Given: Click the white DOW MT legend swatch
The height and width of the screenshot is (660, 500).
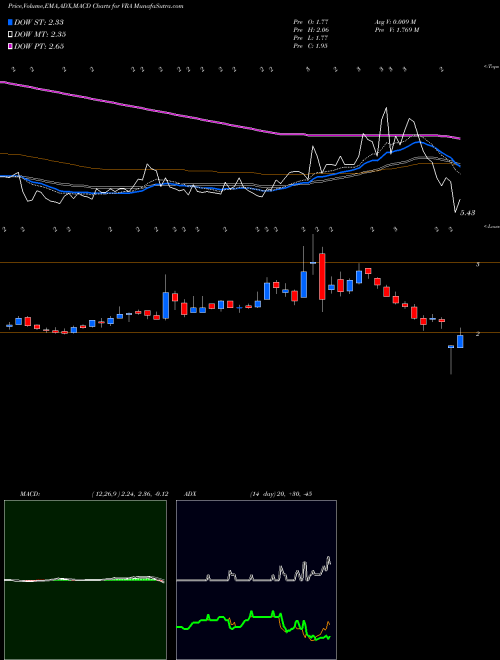Looking at the screenshot, I should pyautogui.click(x=10, y=35).
